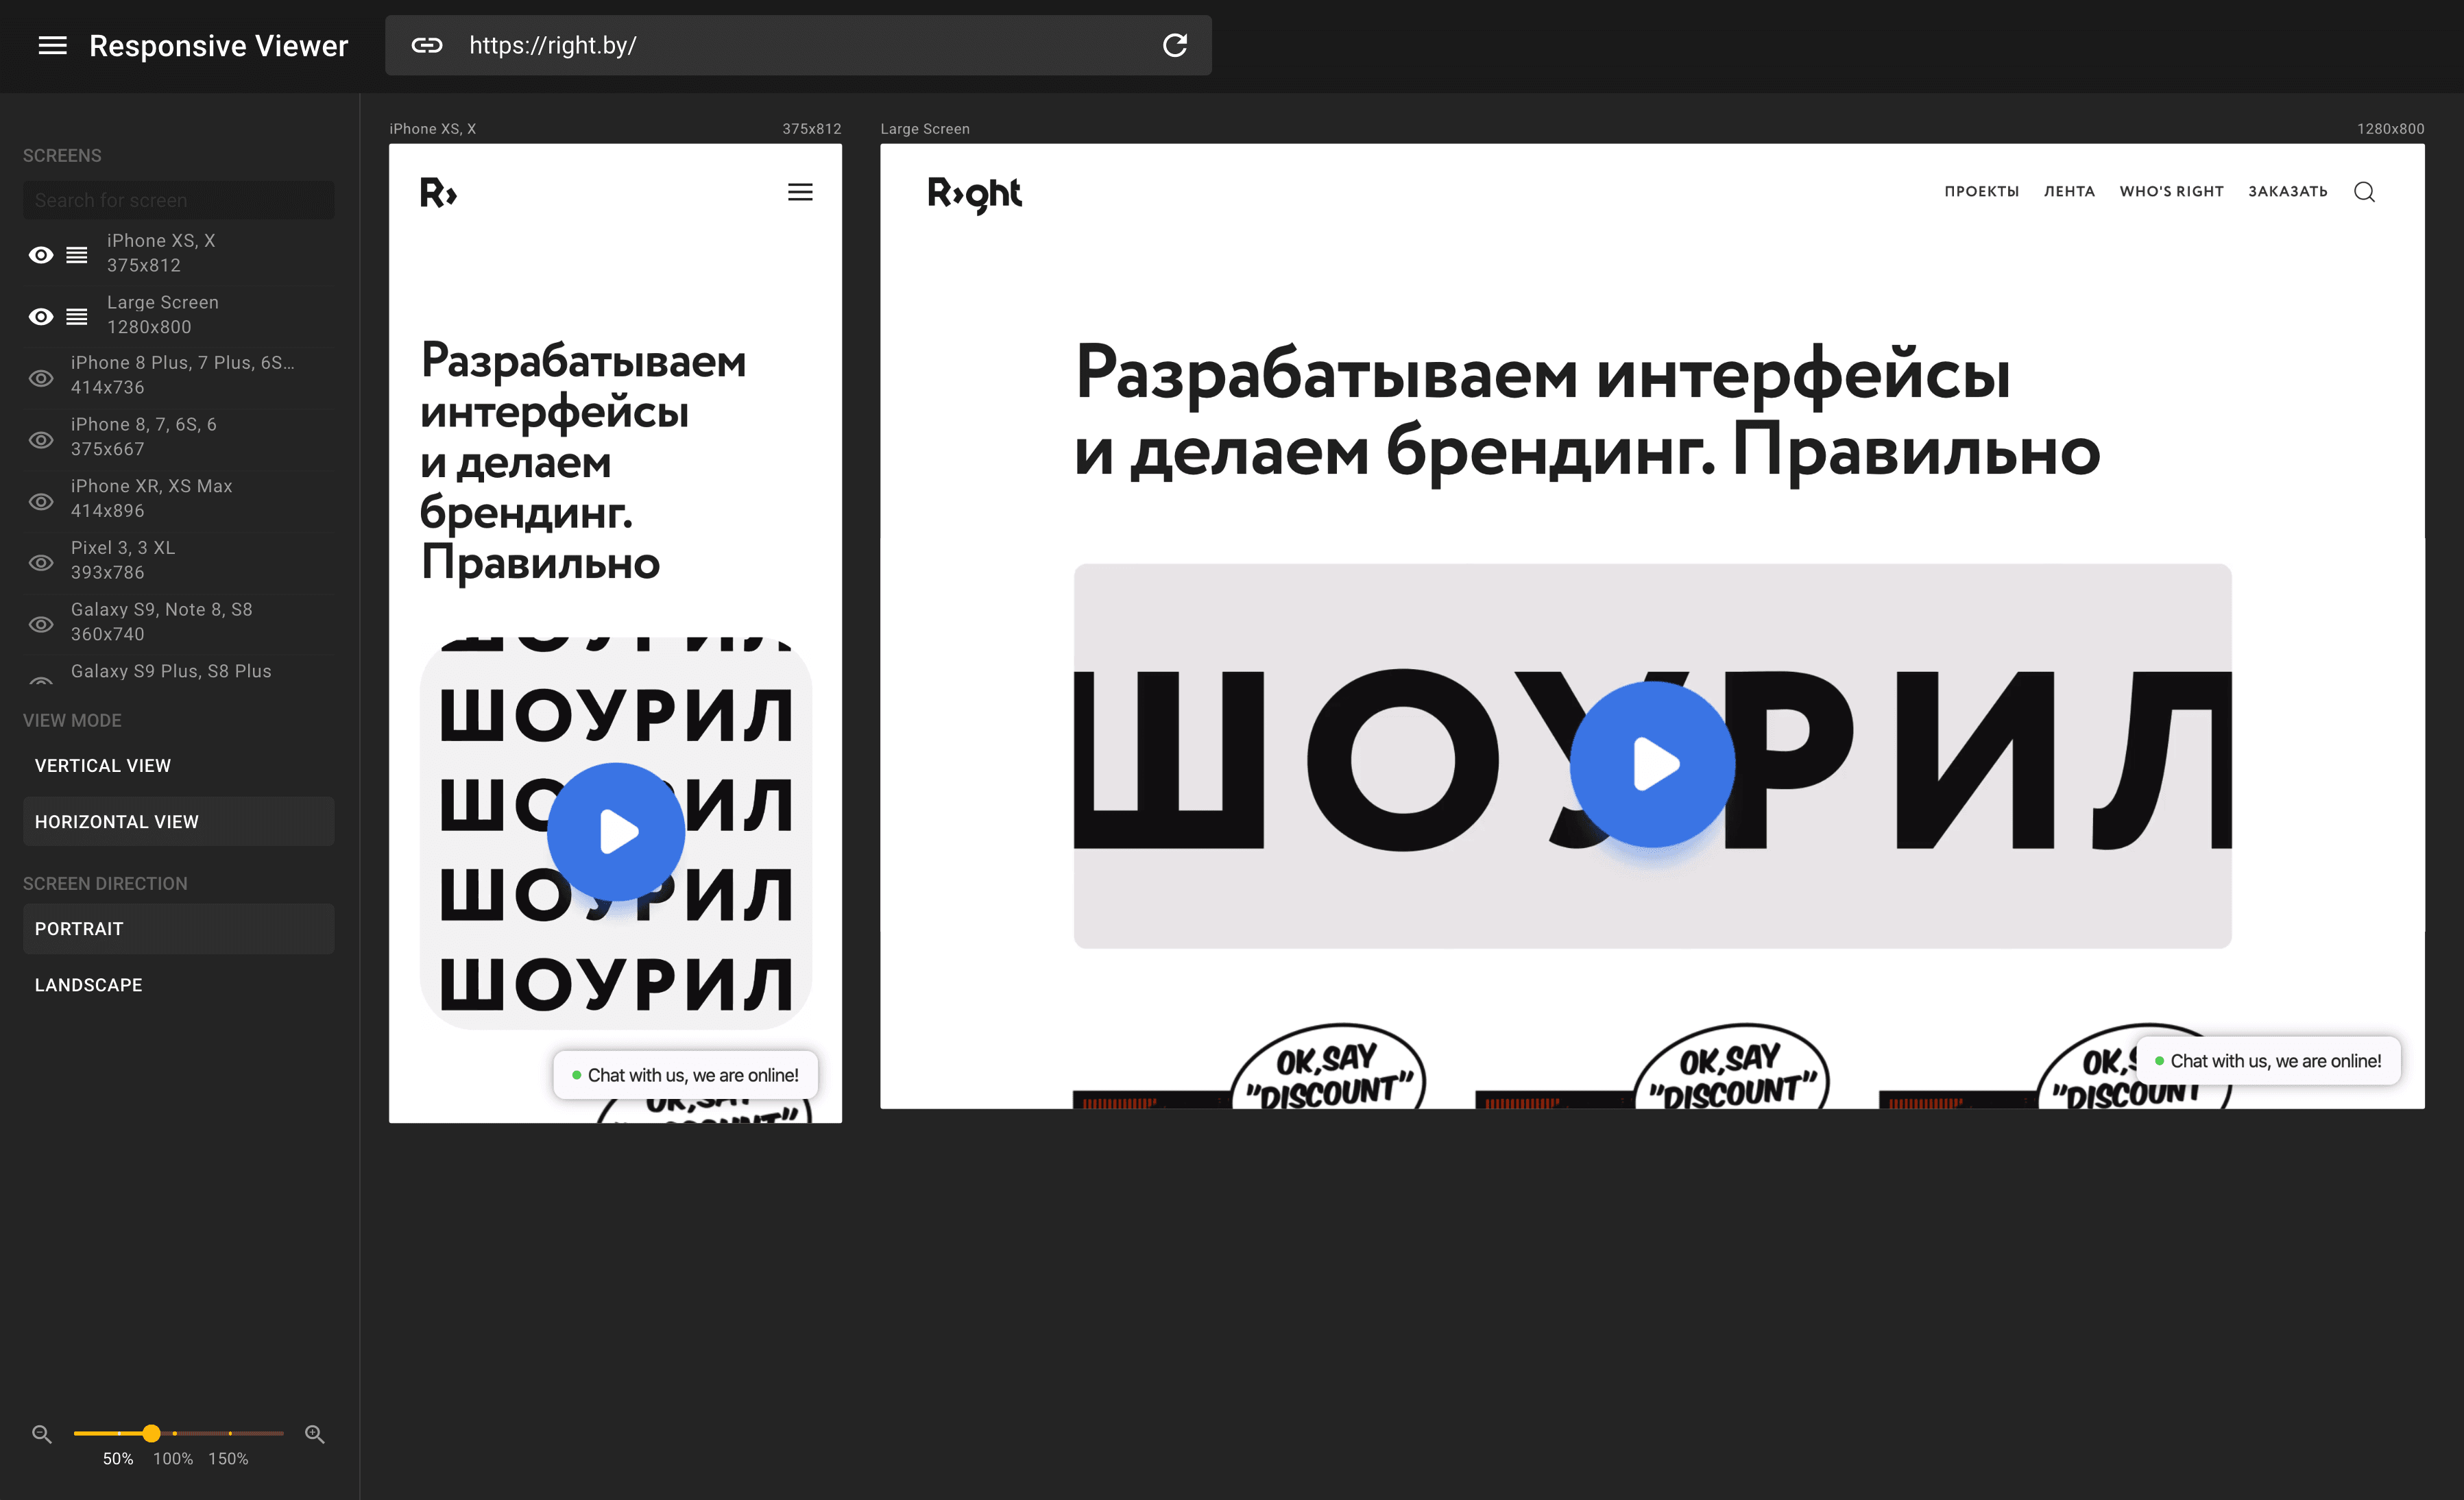The image size is (2464, 1500).
Task: Select Landscape screen direction
Action: click(x=89, y=985)
